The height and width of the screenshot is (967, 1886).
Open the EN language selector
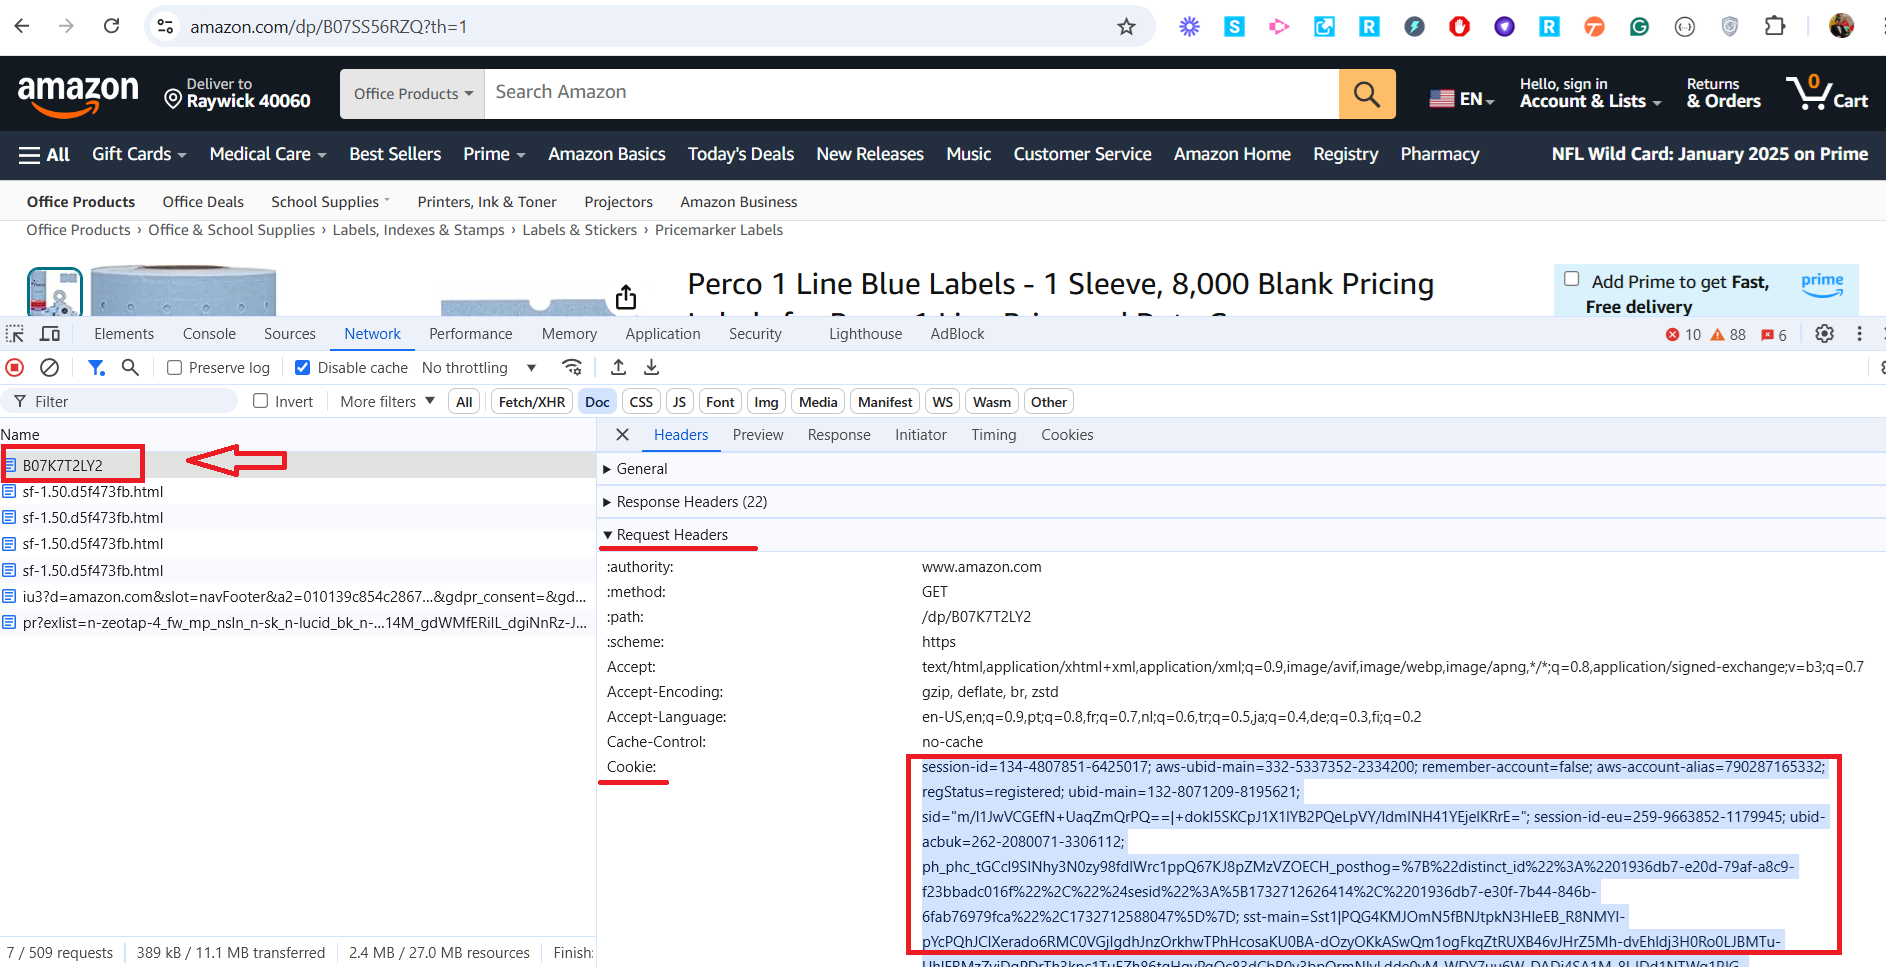1462,98
